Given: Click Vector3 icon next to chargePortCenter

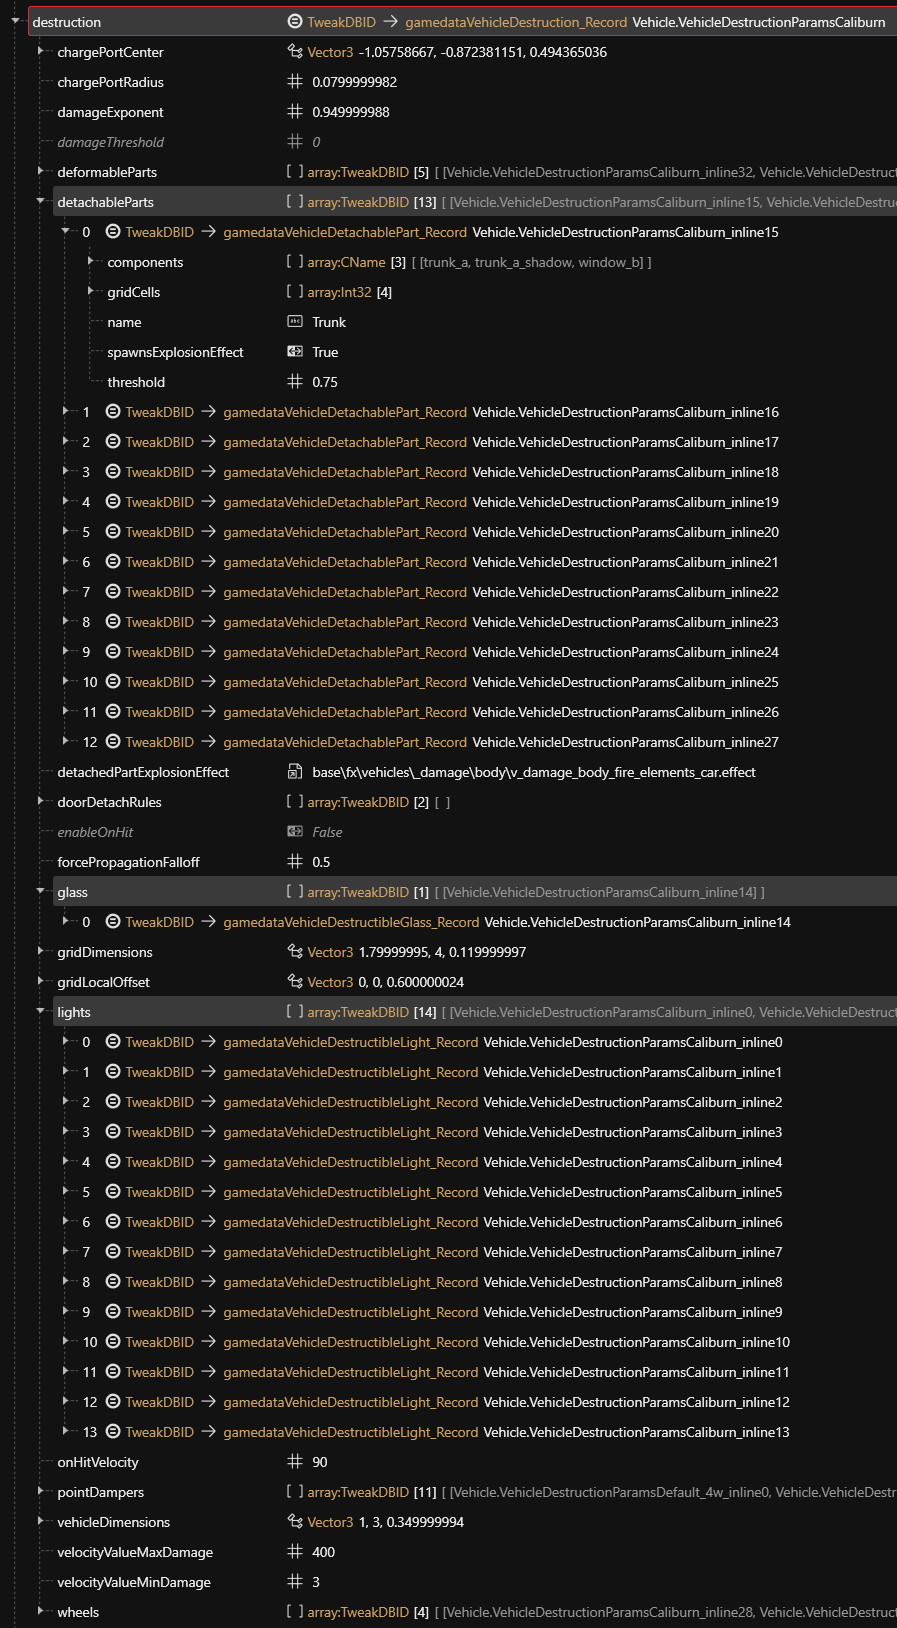Looking at the screenshot, I should click(x=295, y=52).
